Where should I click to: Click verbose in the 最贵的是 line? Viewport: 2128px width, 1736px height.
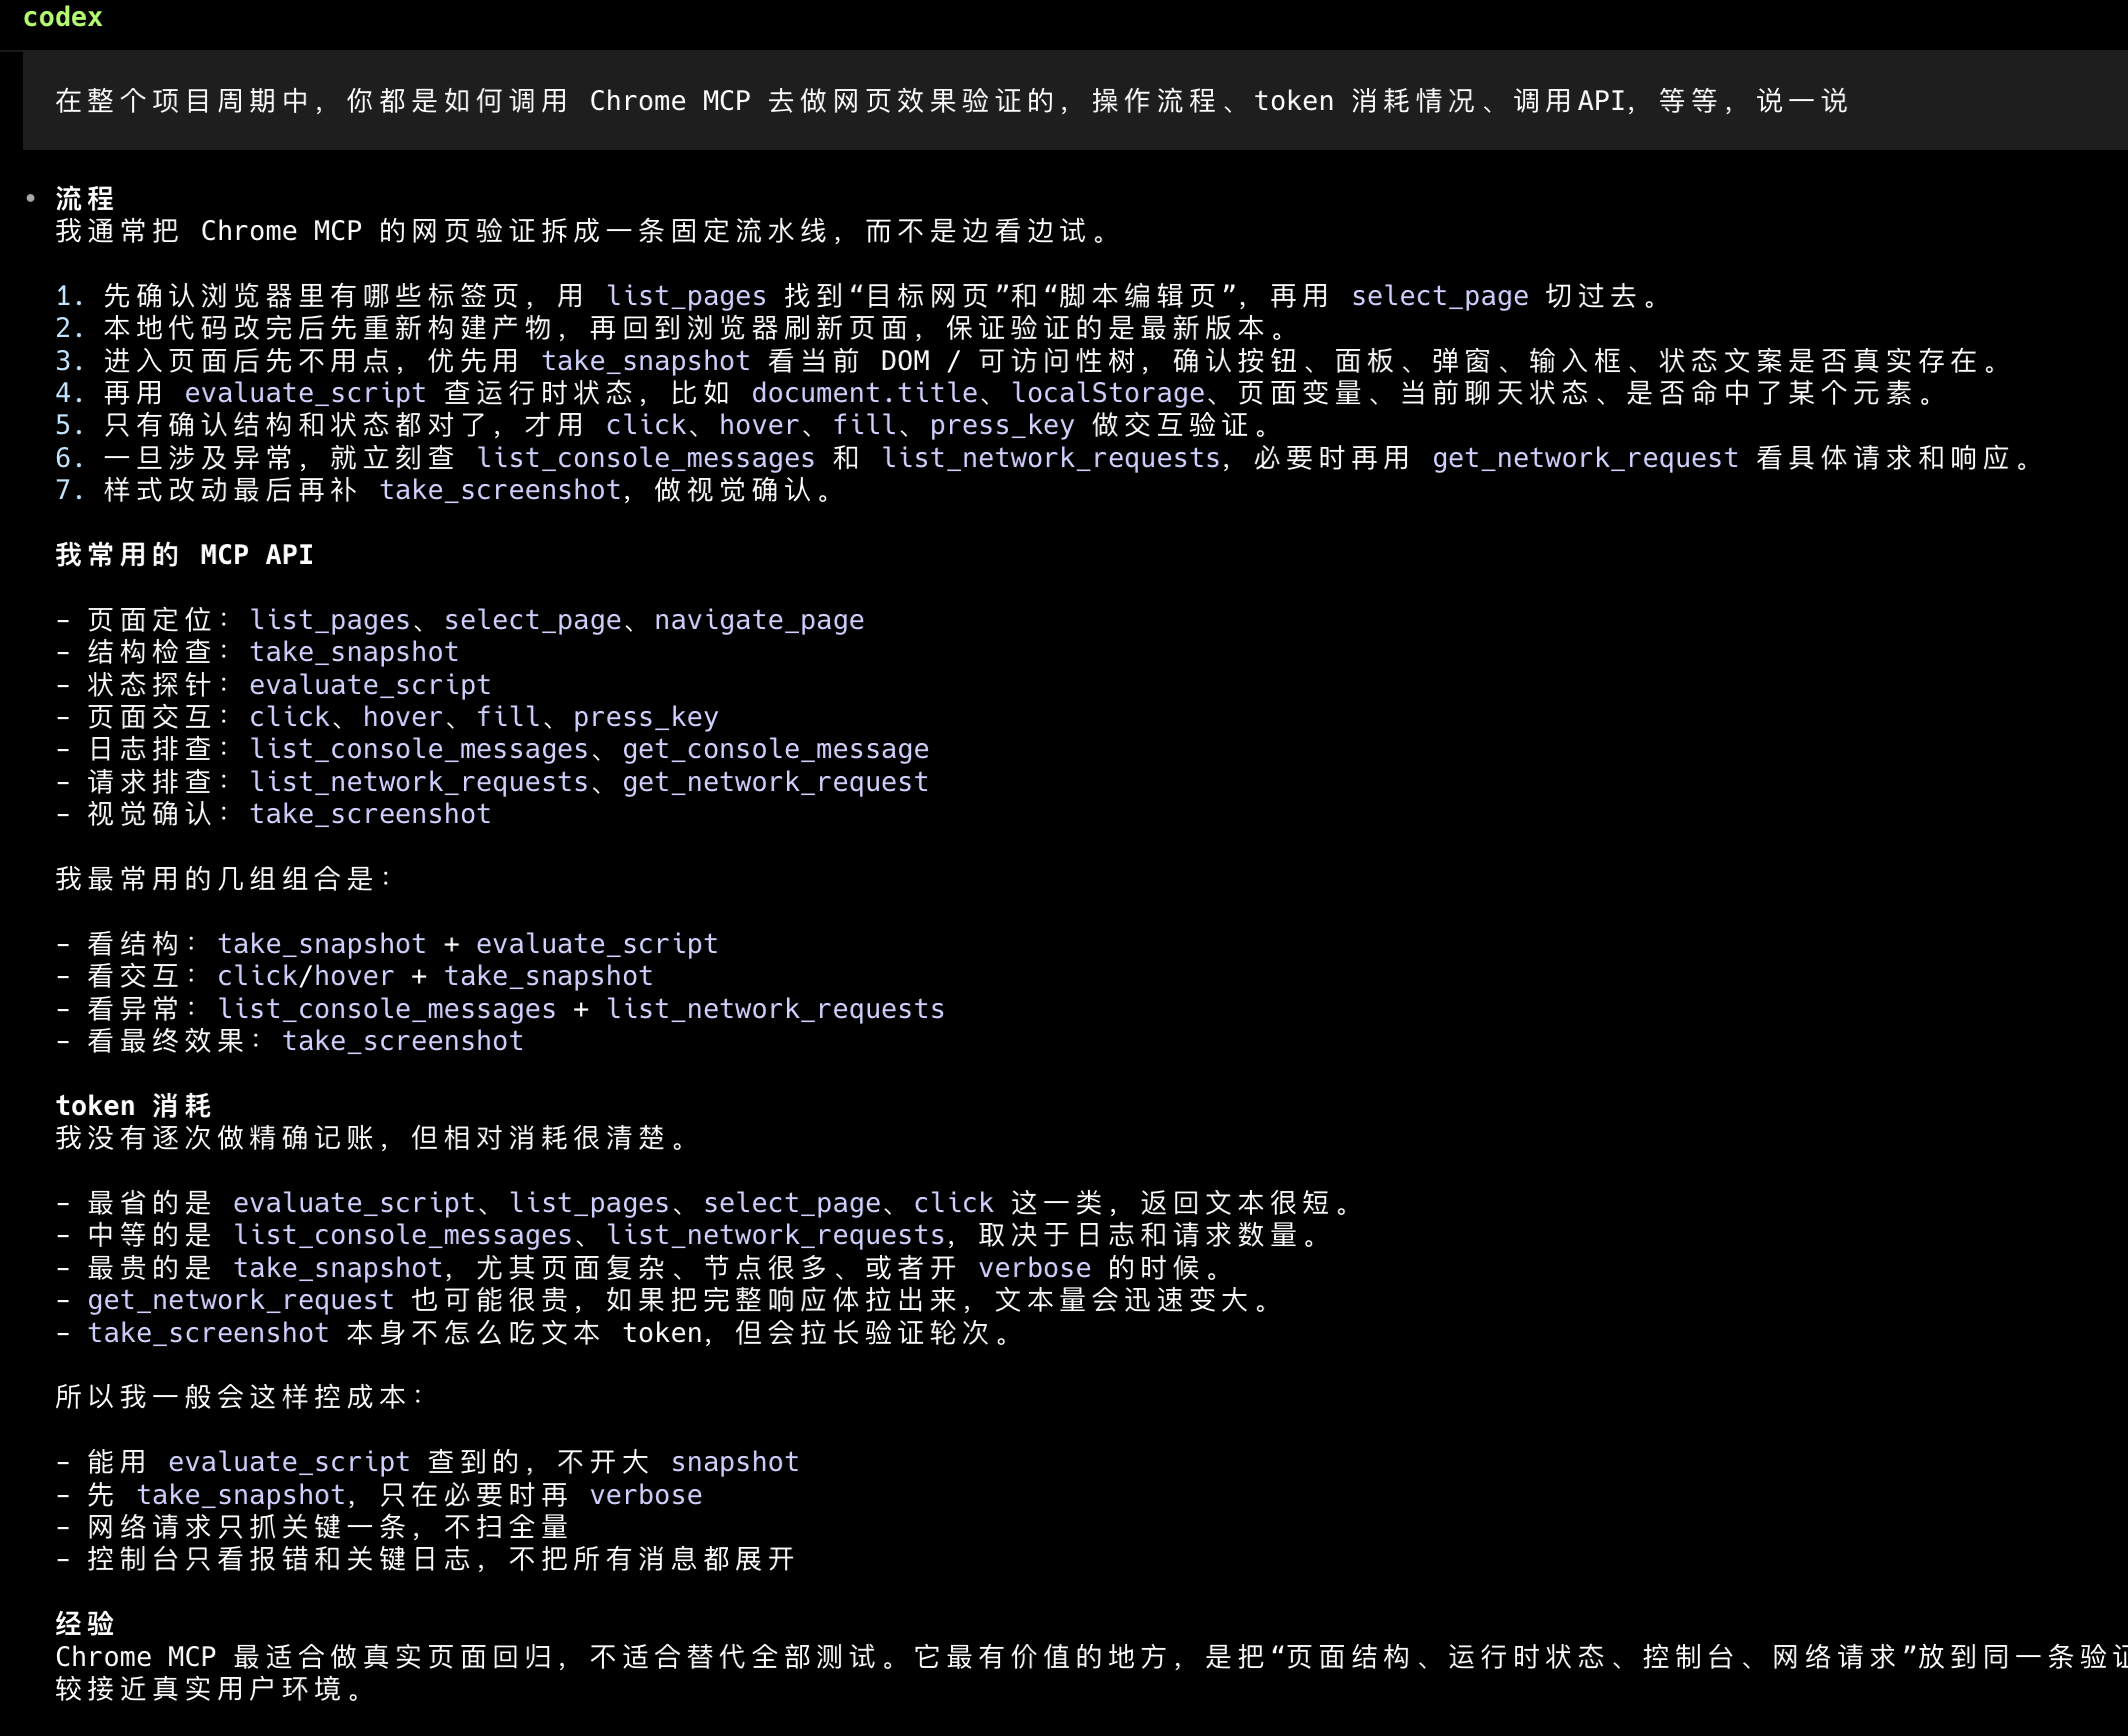click(x=1034, y=1268)
